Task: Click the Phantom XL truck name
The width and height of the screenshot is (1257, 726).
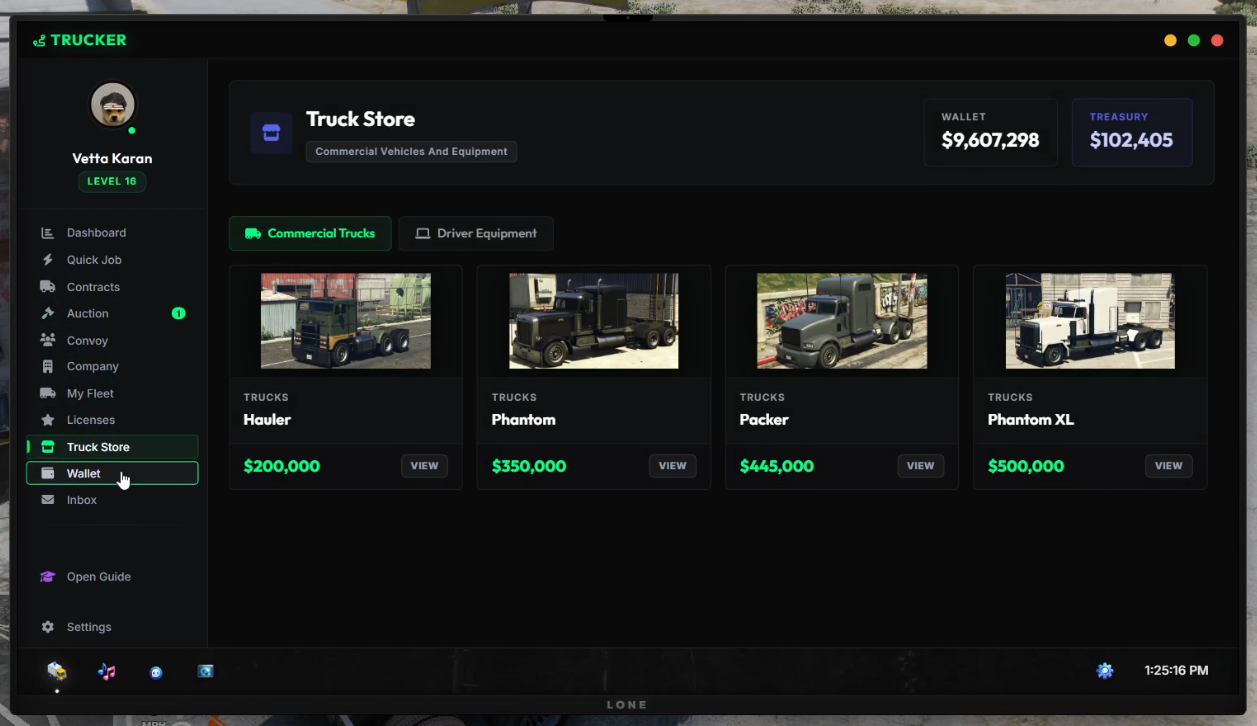Action: (1031, 420)
